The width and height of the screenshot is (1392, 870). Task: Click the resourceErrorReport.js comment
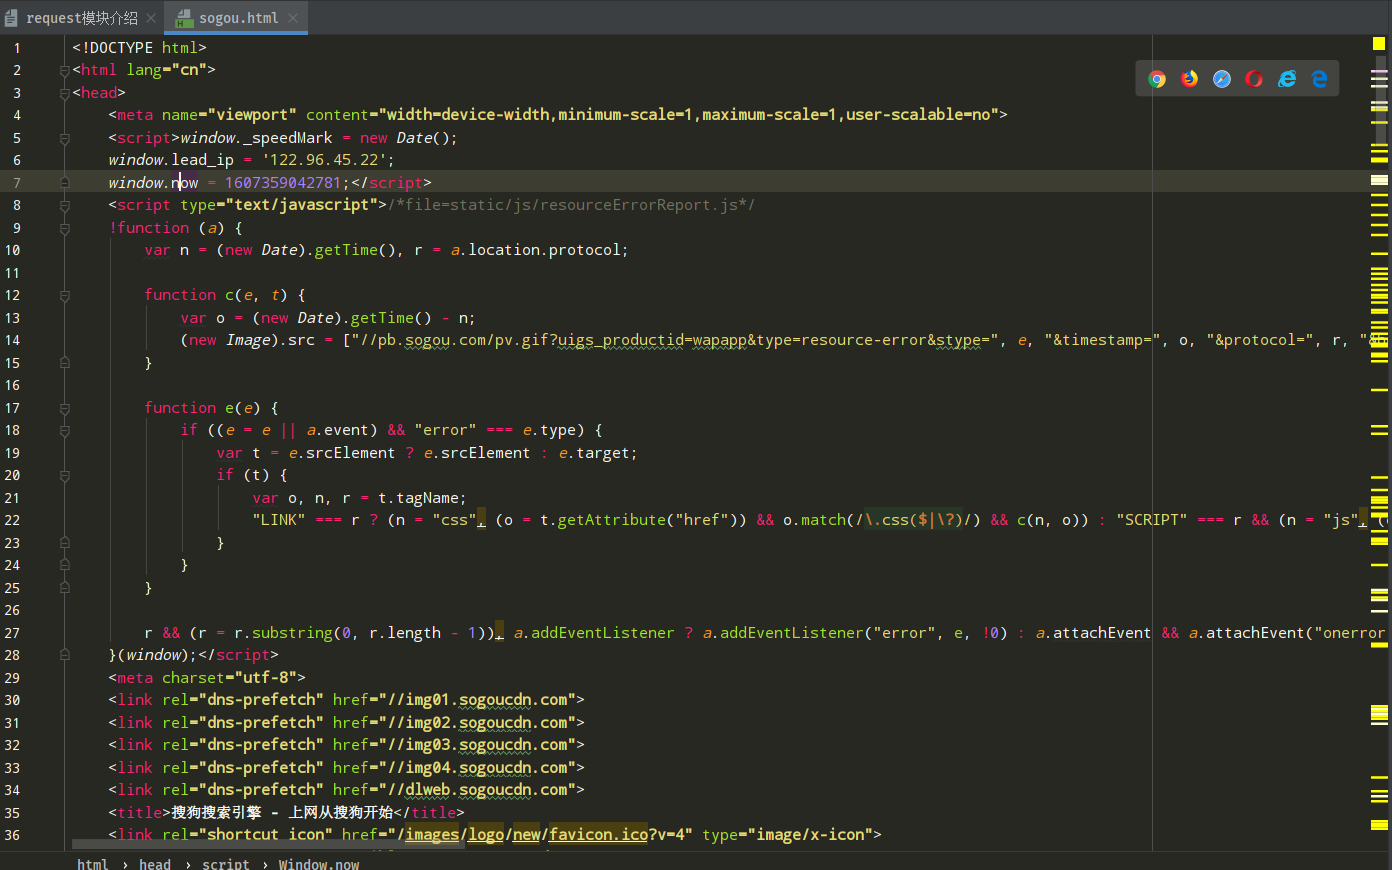pyautogui.click(x=571, y=205)
